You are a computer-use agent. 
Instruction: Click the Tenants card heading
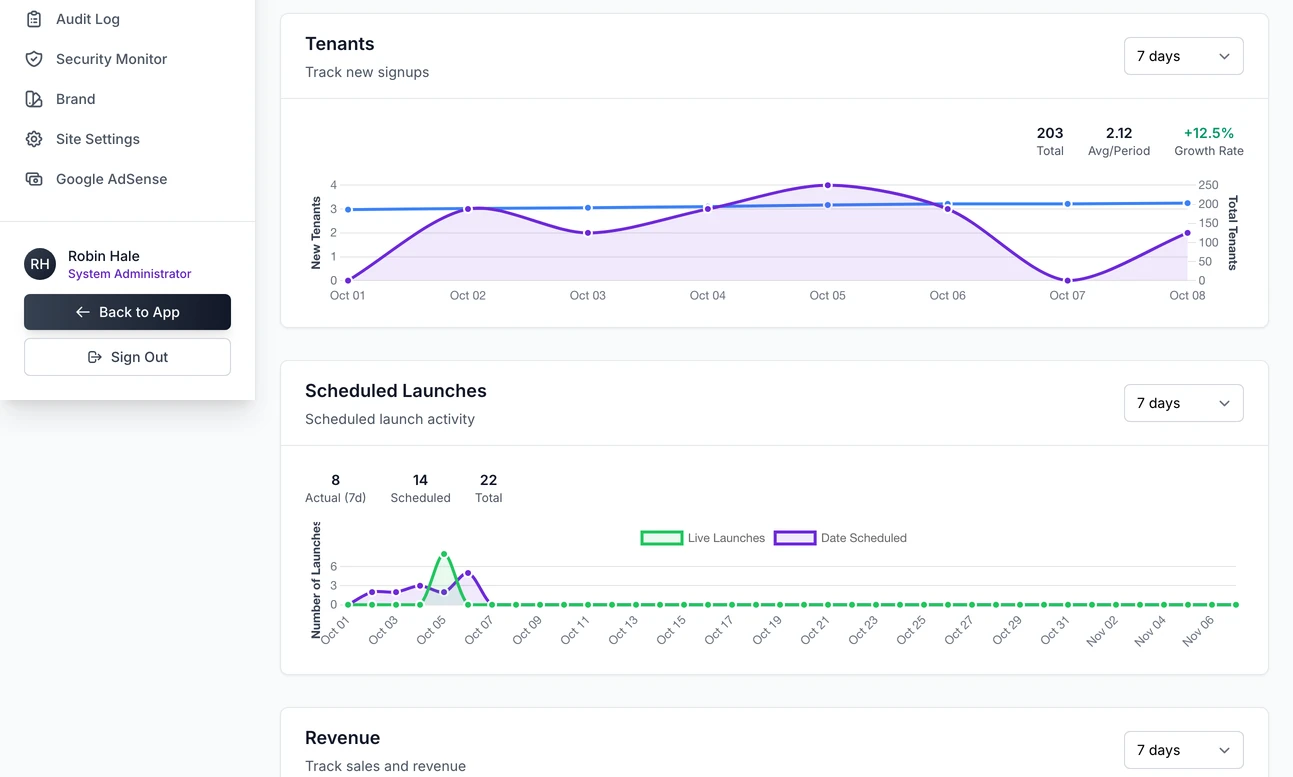click(x=340, y=44)
